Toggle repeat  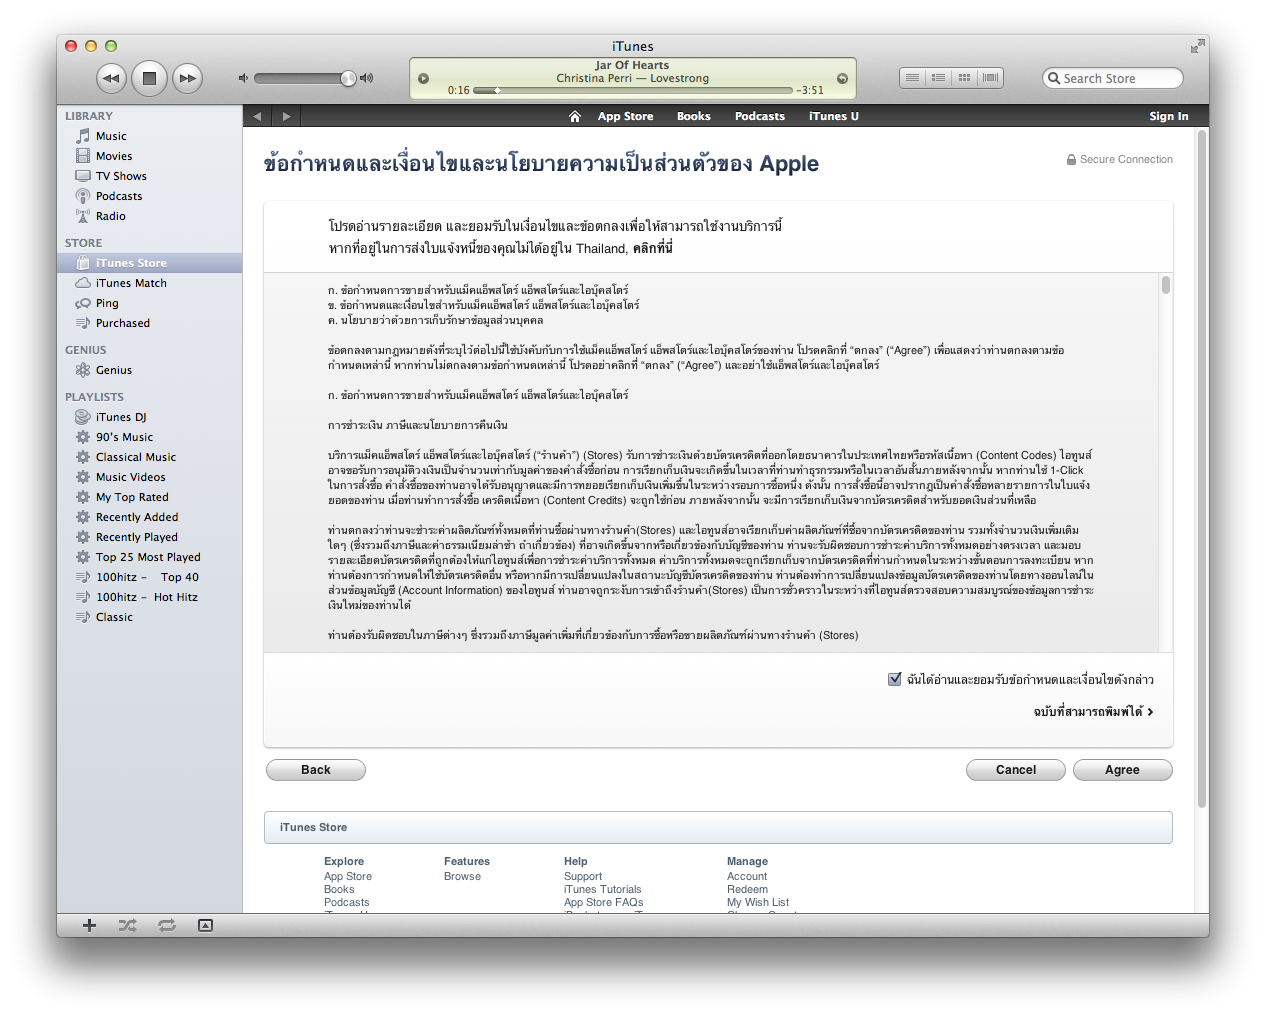click(x=167, y=925)
